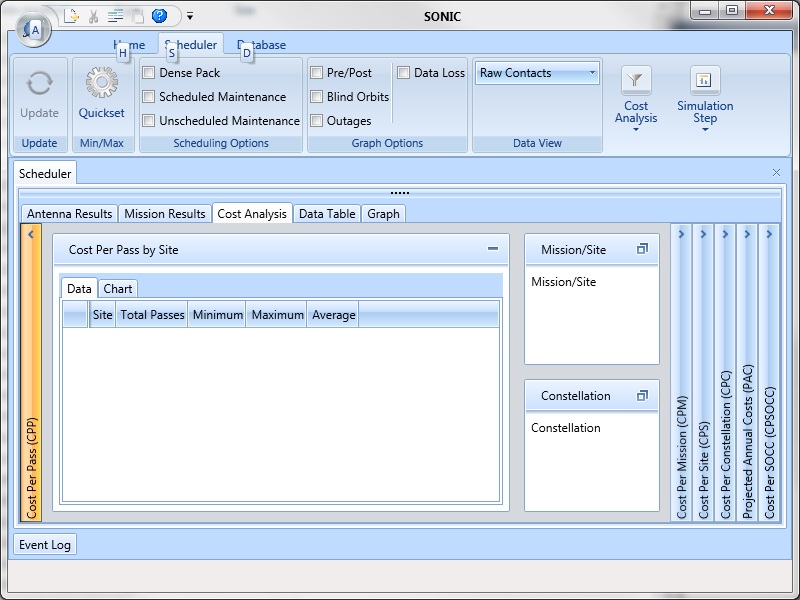The height and width of the screenshot is (600, 800).
Task: Open the Antenna Results tab
Action: pyautogui.click(x=69, y=214)
